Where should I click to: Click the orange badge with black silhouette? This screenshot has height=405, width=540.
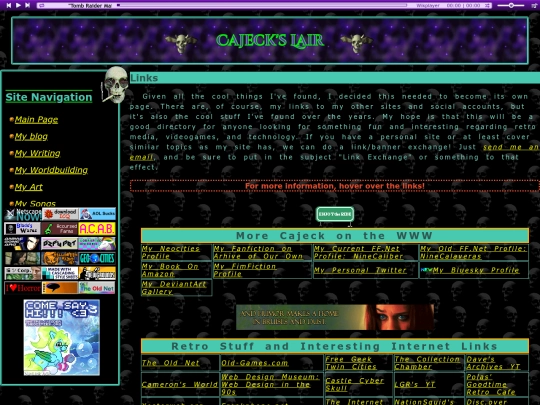point(97,273)
